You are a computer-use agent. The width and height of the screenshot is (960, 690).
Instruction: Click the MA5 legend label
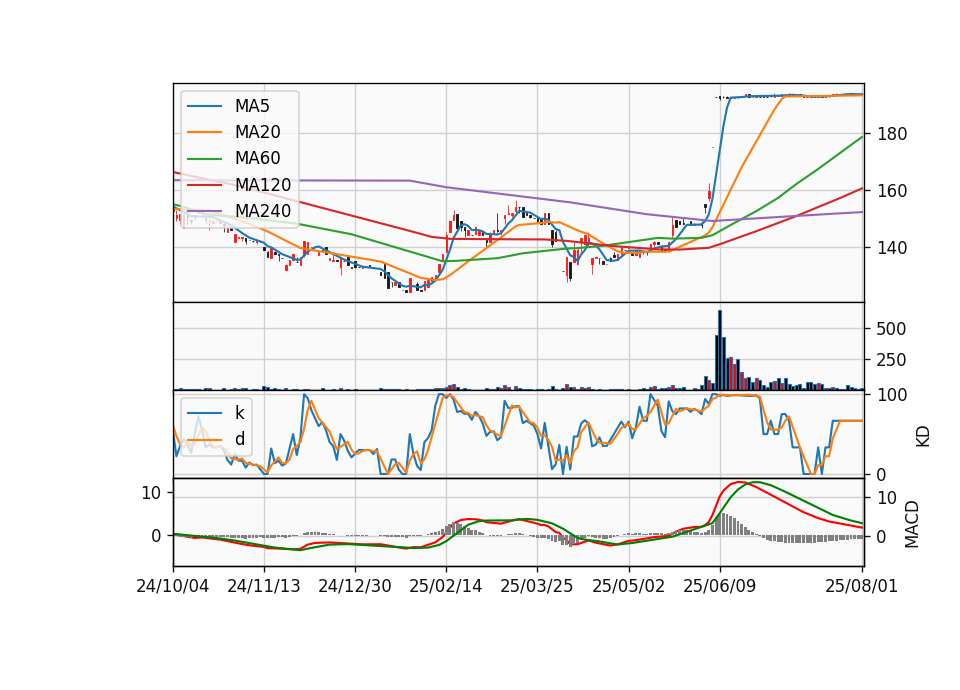coord(252,106)
